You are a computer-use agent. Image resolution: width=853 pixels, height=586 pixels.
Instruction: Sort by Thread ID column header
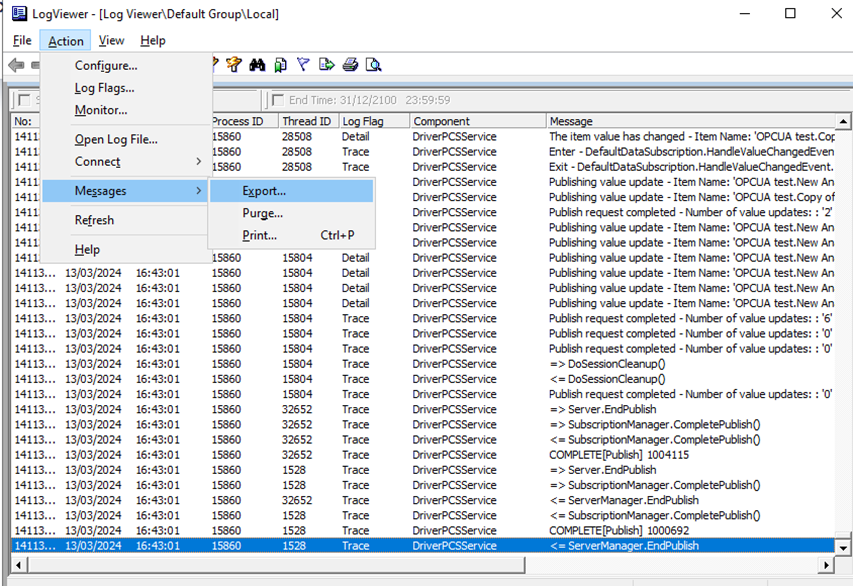(308, 121)
